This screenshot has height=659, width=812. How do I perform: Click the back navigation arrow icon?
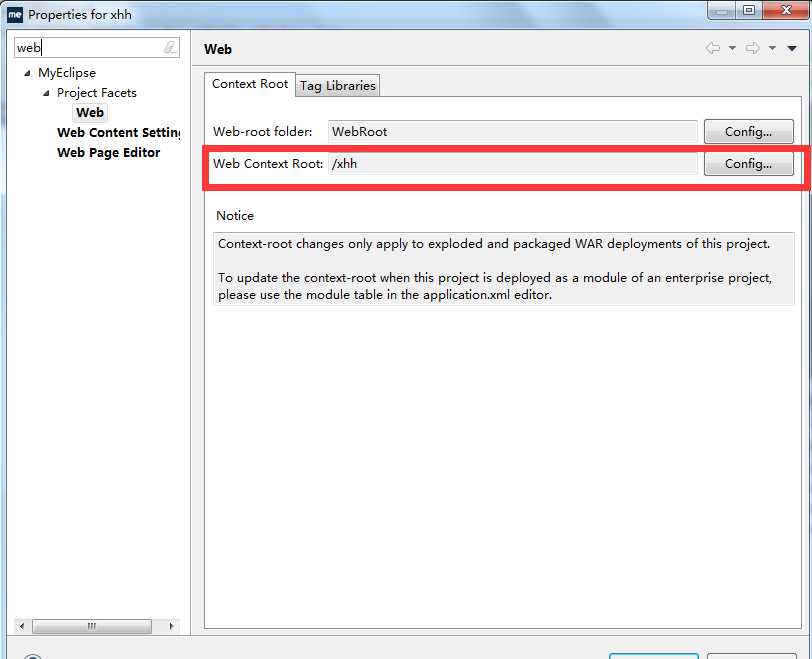click(x=713, y=48)
